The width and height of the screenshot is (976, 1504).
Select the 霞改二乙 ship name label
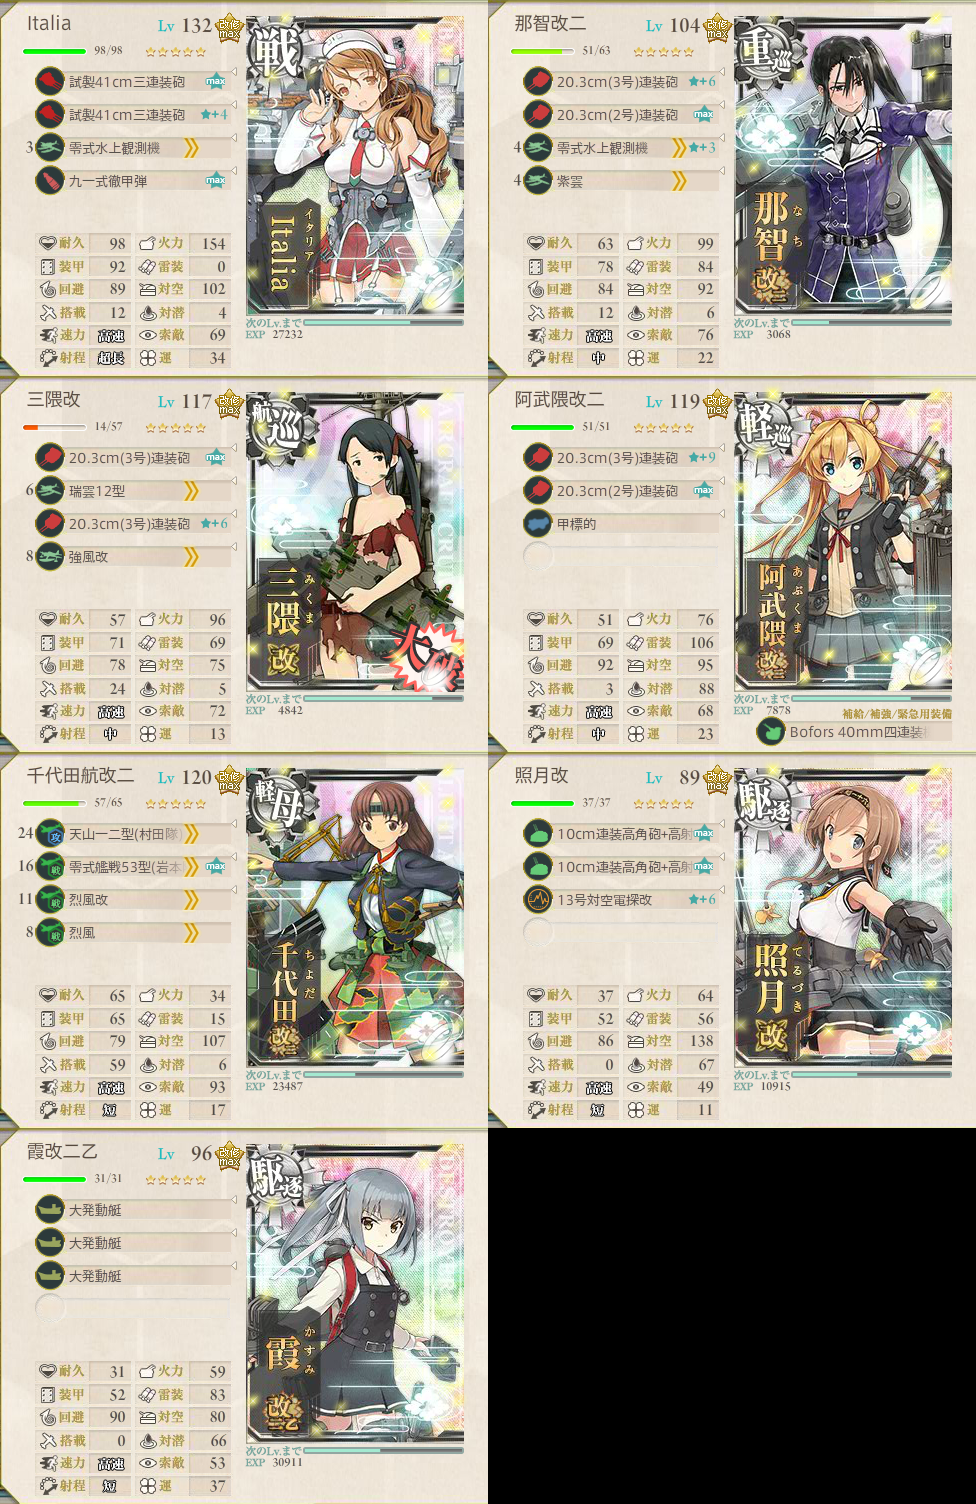(62, 1151)
